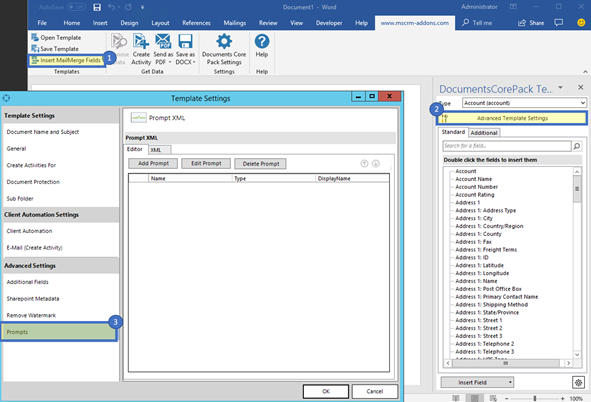
Task: Click OK in Template Settings
Action: click(x=326, y=391)
